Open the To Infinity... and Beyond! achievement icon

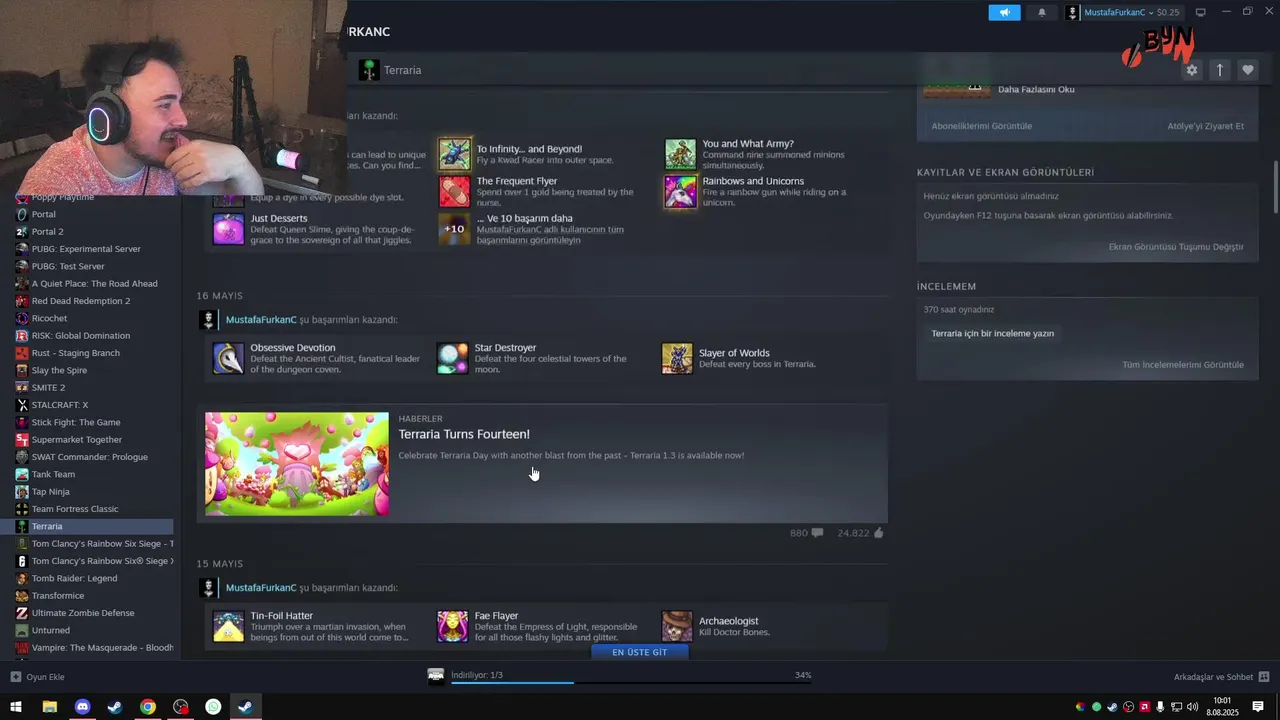pos(454,154)
